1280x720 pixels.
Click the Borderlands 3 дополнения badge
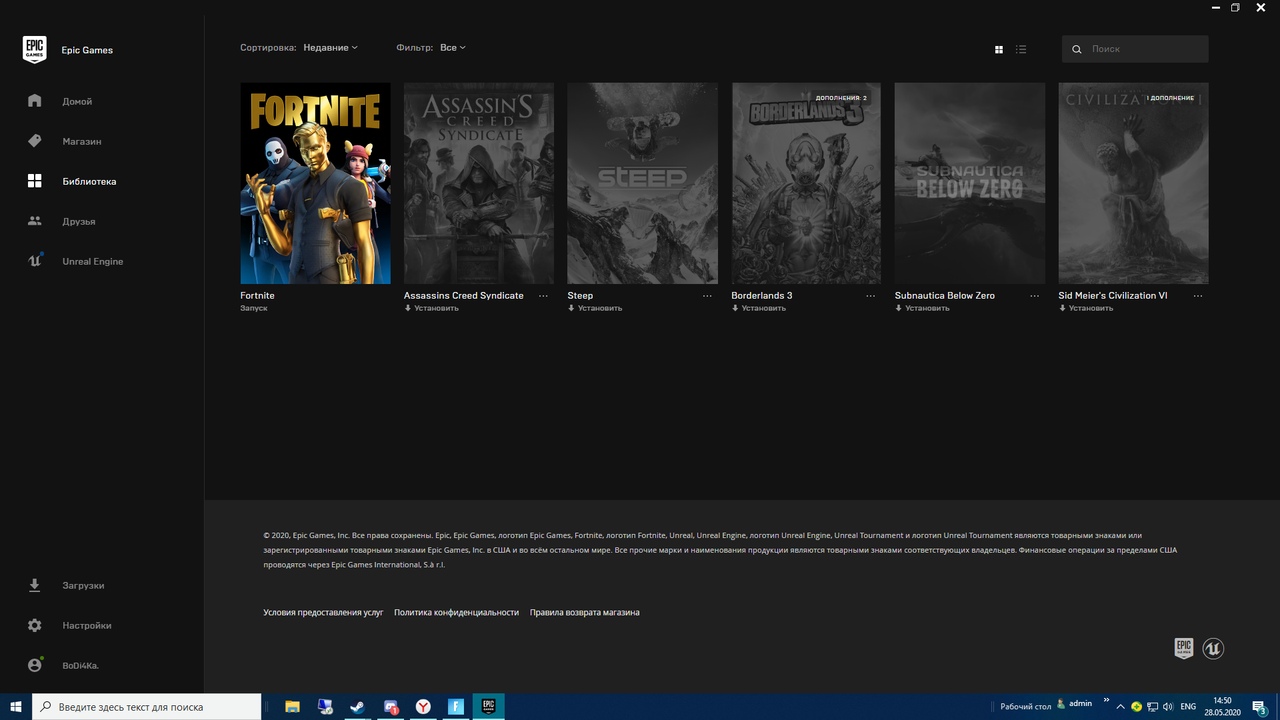[841, 98]
